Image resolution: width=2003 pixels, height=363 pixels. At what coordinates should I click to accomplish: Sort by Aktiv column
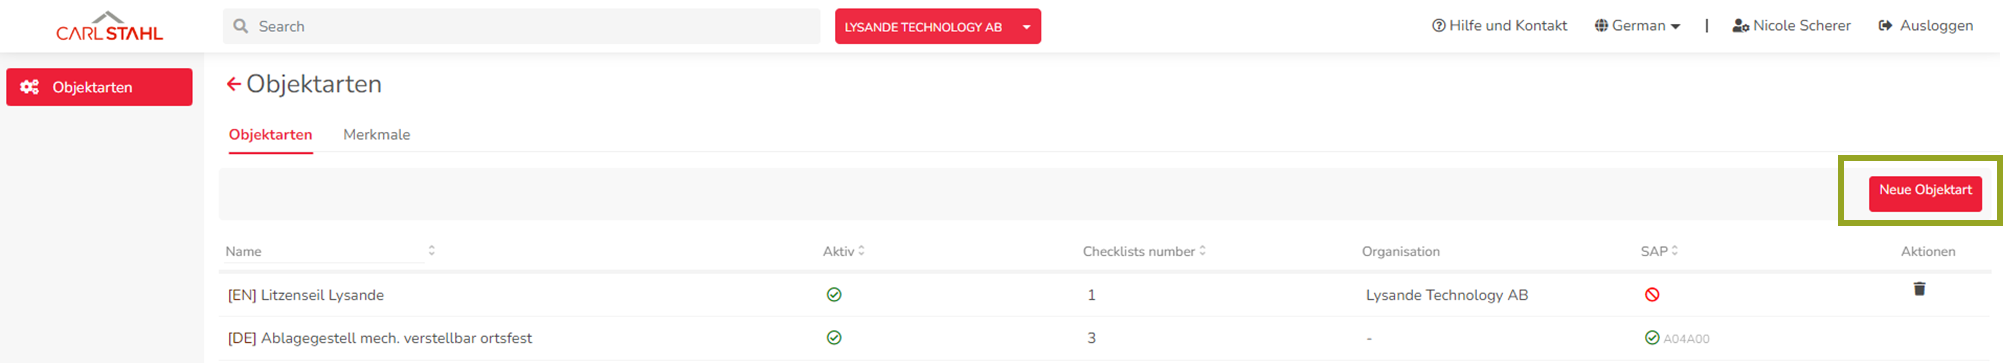861,251
